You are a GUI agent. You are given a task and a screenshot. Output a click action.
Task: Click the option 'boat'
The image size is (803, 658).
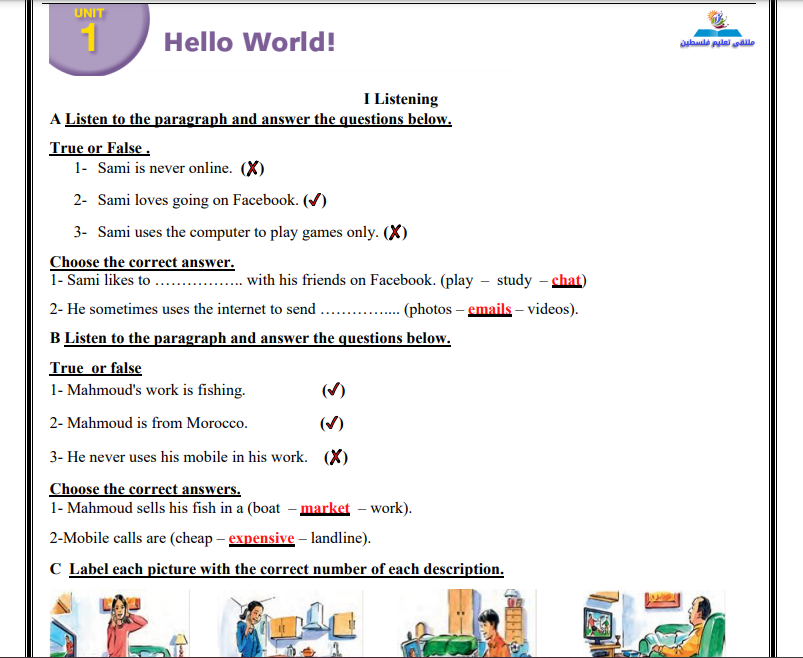266,508
